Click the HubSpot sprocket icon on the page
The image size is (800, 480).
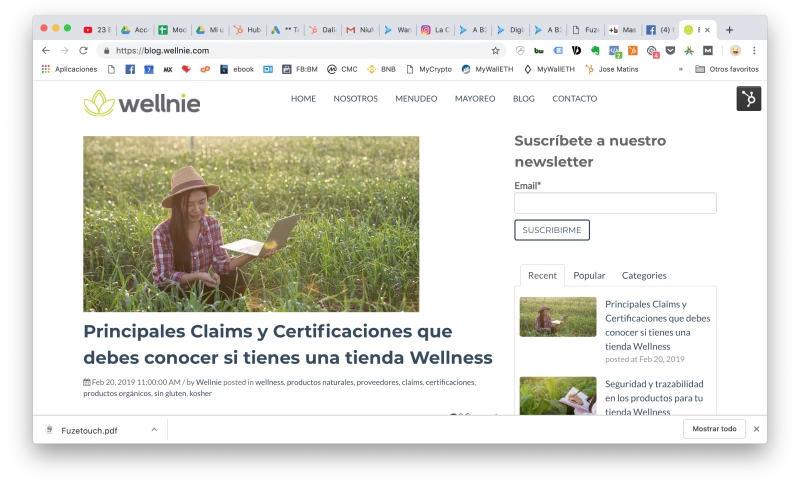(748, 98)
